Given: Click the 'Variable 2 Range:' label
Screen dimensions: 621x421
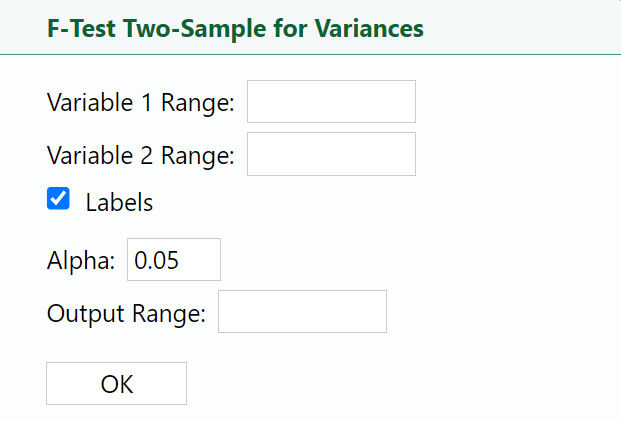Looking at the screenshot, I should pyautogui.click(x=140, y=156).
